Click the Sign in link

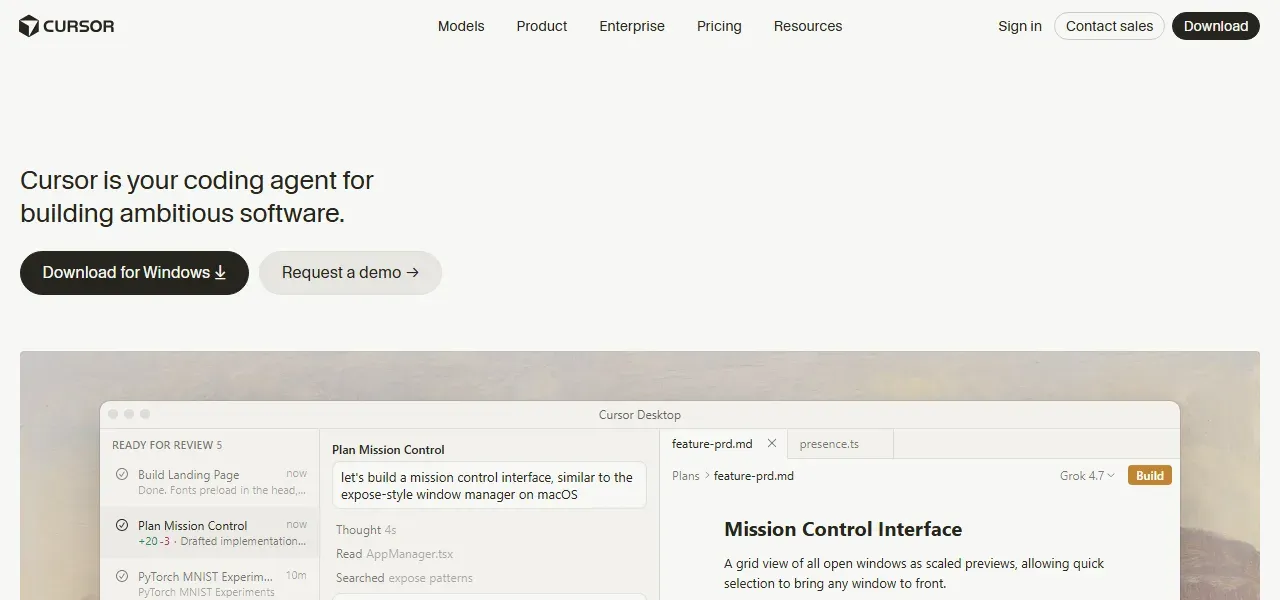[1020, 26]
